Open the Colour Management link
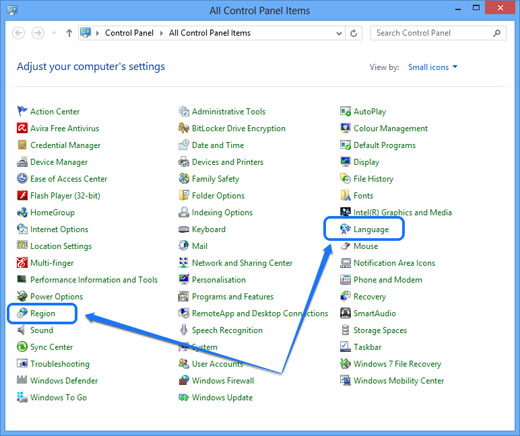The image size is (520, 436). pyautogui.click(x=391, y=128)
